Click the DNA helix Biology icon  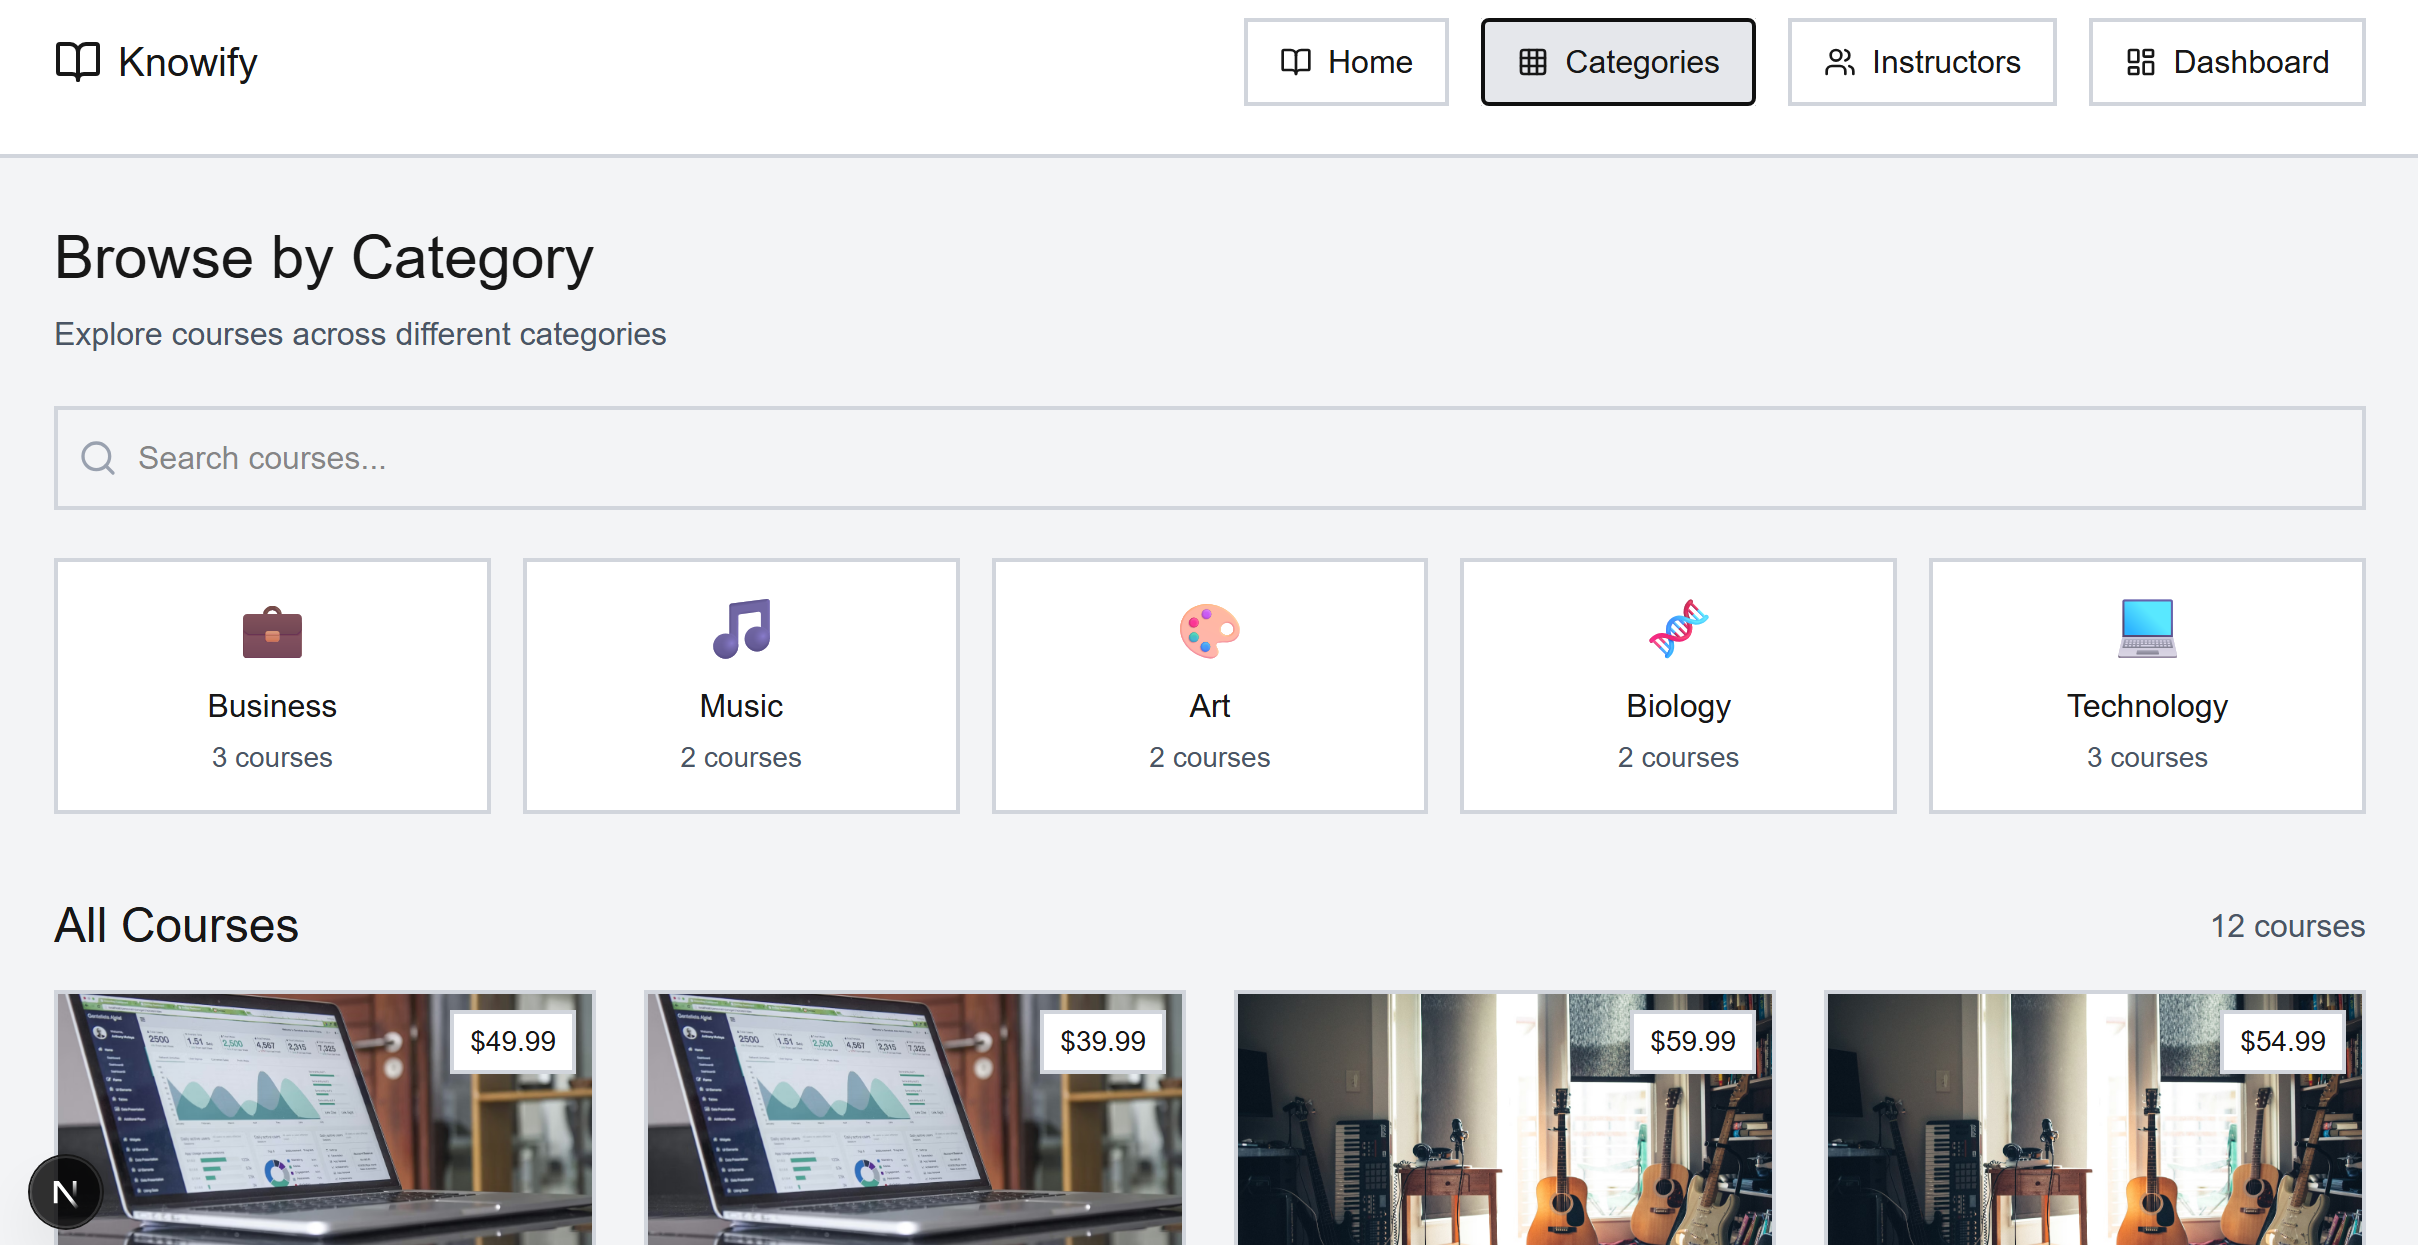[x=1678, y=629]
